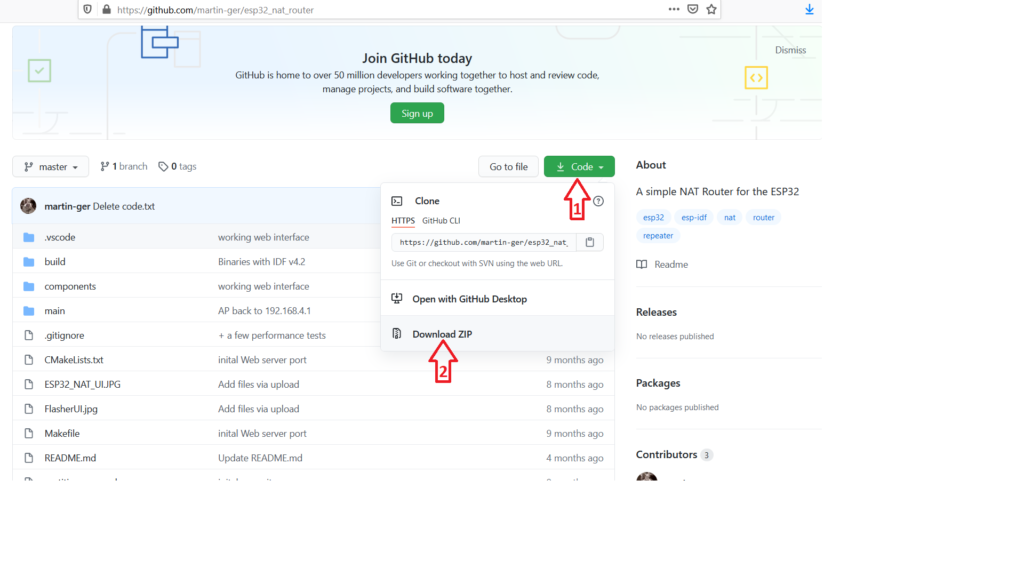The image size is (1024, 576).
Task: Copy the clone URL with the clipboard icon
Action: click(590, 242)
